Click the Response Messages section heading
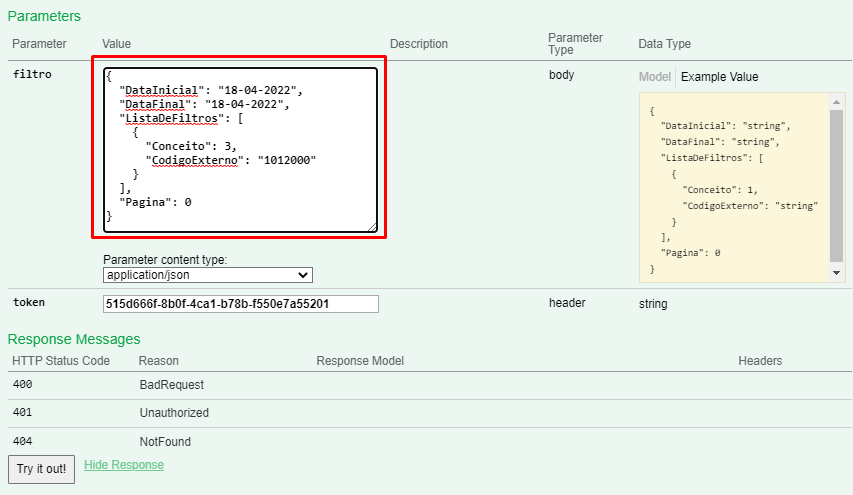This screenshot has height=495, width=853. point(74,339)
